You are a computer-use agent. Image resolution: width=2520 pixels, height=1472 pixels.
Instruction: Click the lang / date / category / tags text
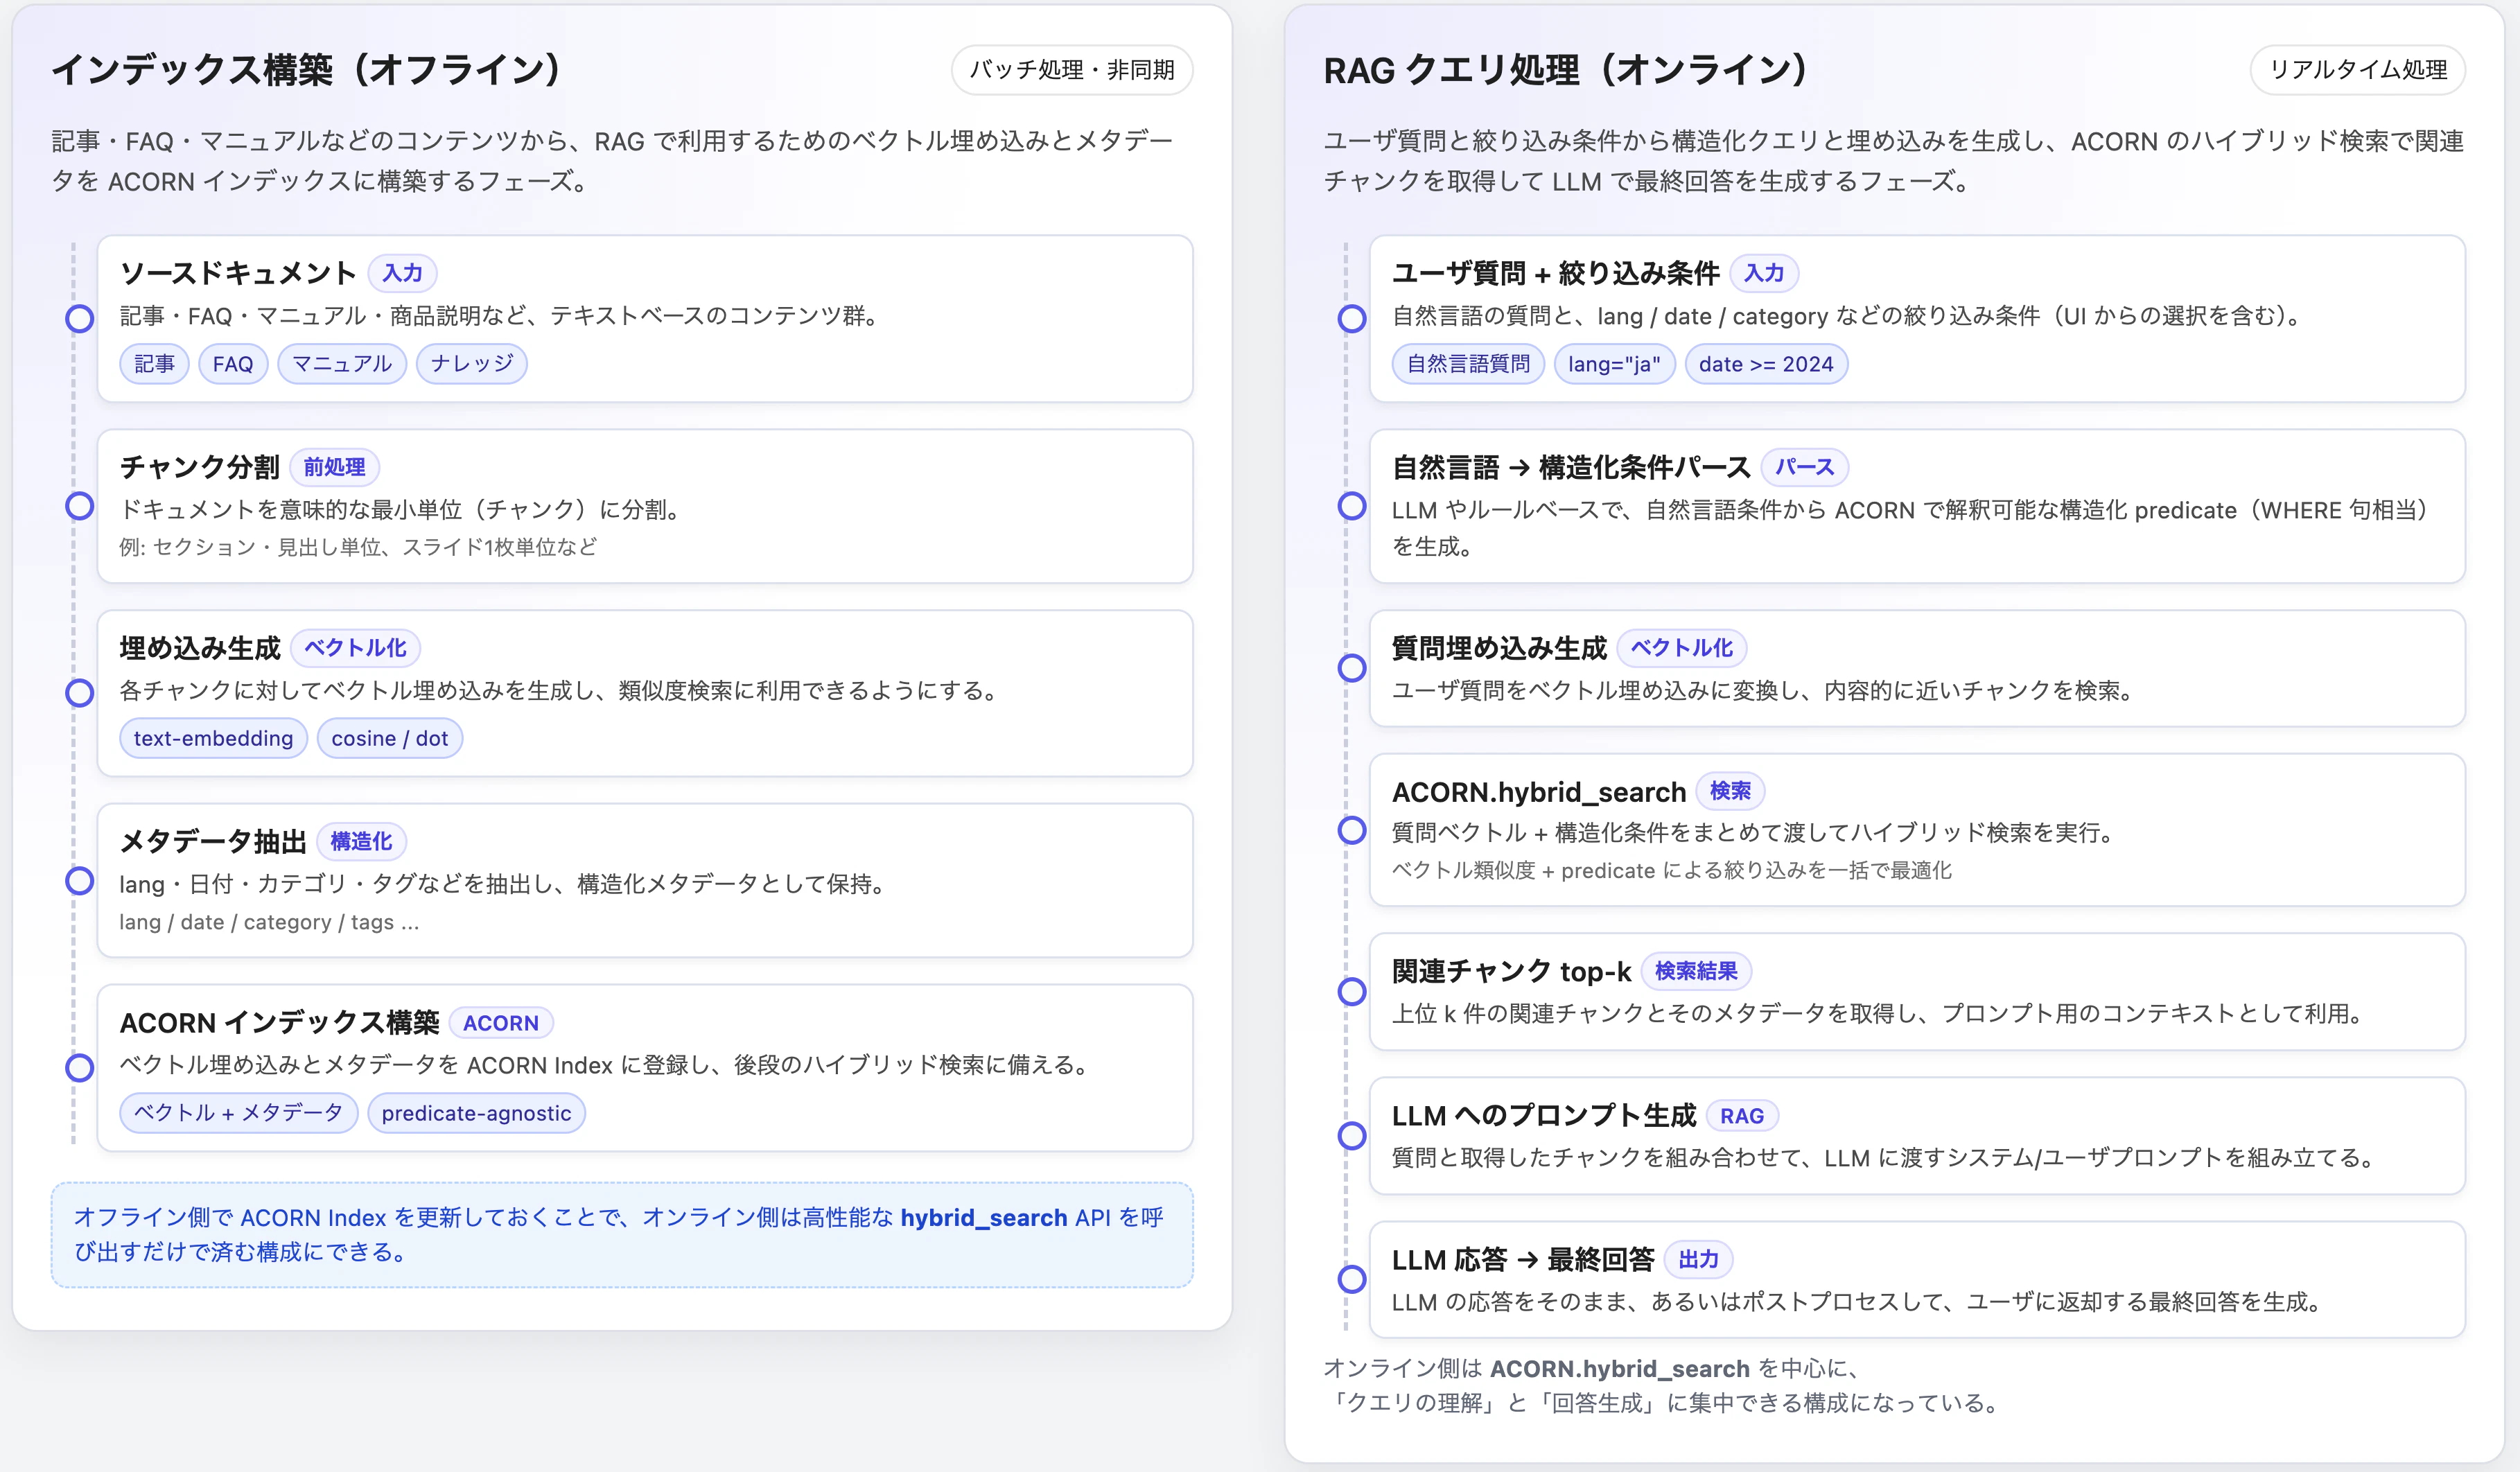coord(269,922)
